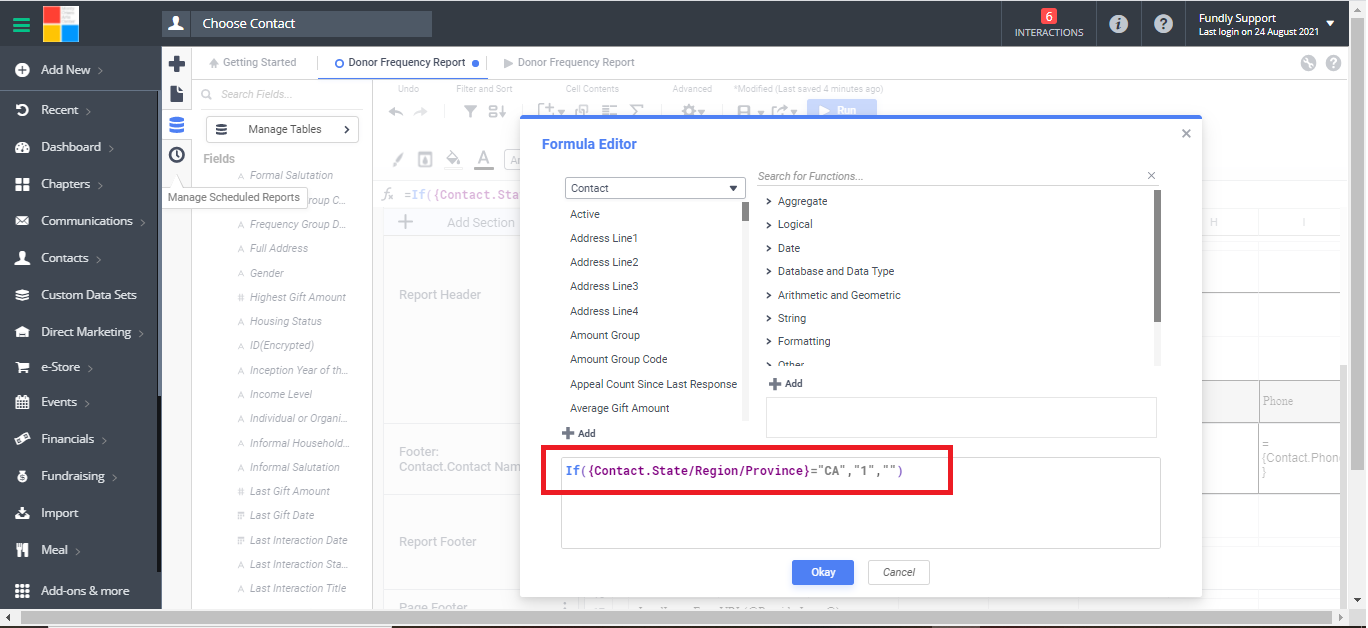
Task: Open the Interactions notification counter
Action: point(1049,23)
